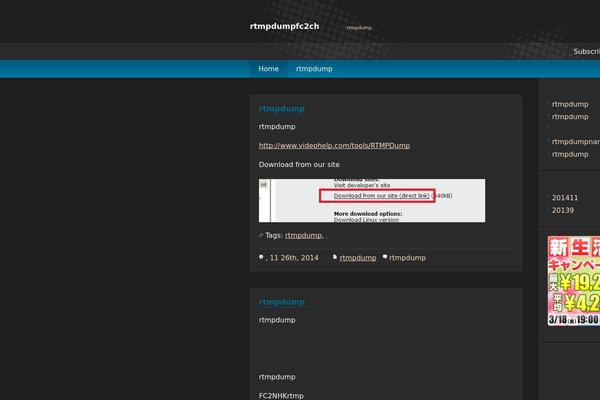Viewport: 600px width, 400px height.
Task: Go to site title rtmpdumpfc2ch
Action: (284, 26)
